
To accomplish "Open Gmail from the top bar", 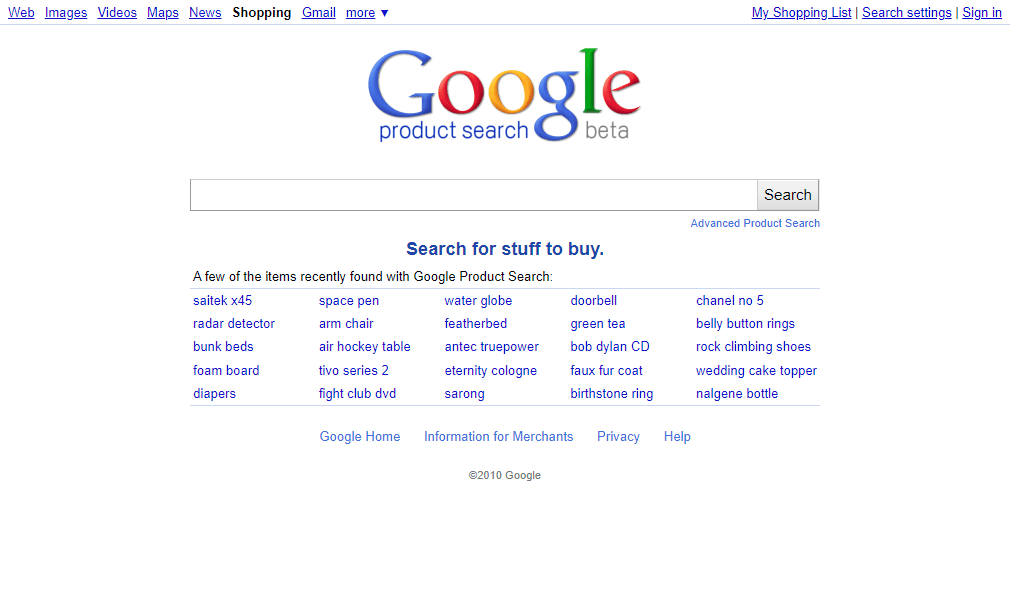I will click(319, 13).
